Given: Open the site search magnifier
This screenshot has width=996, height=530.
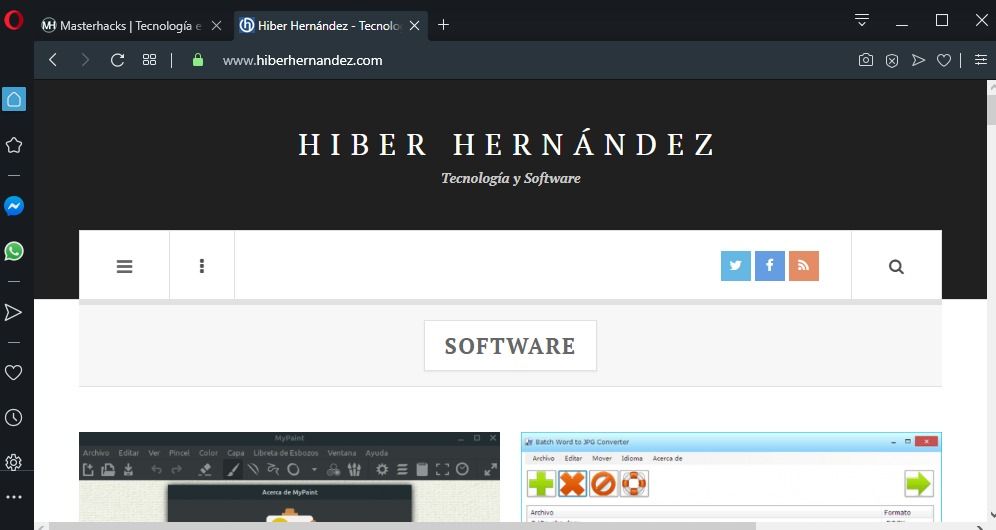Looking at the screenshot, I should point(896,266).
